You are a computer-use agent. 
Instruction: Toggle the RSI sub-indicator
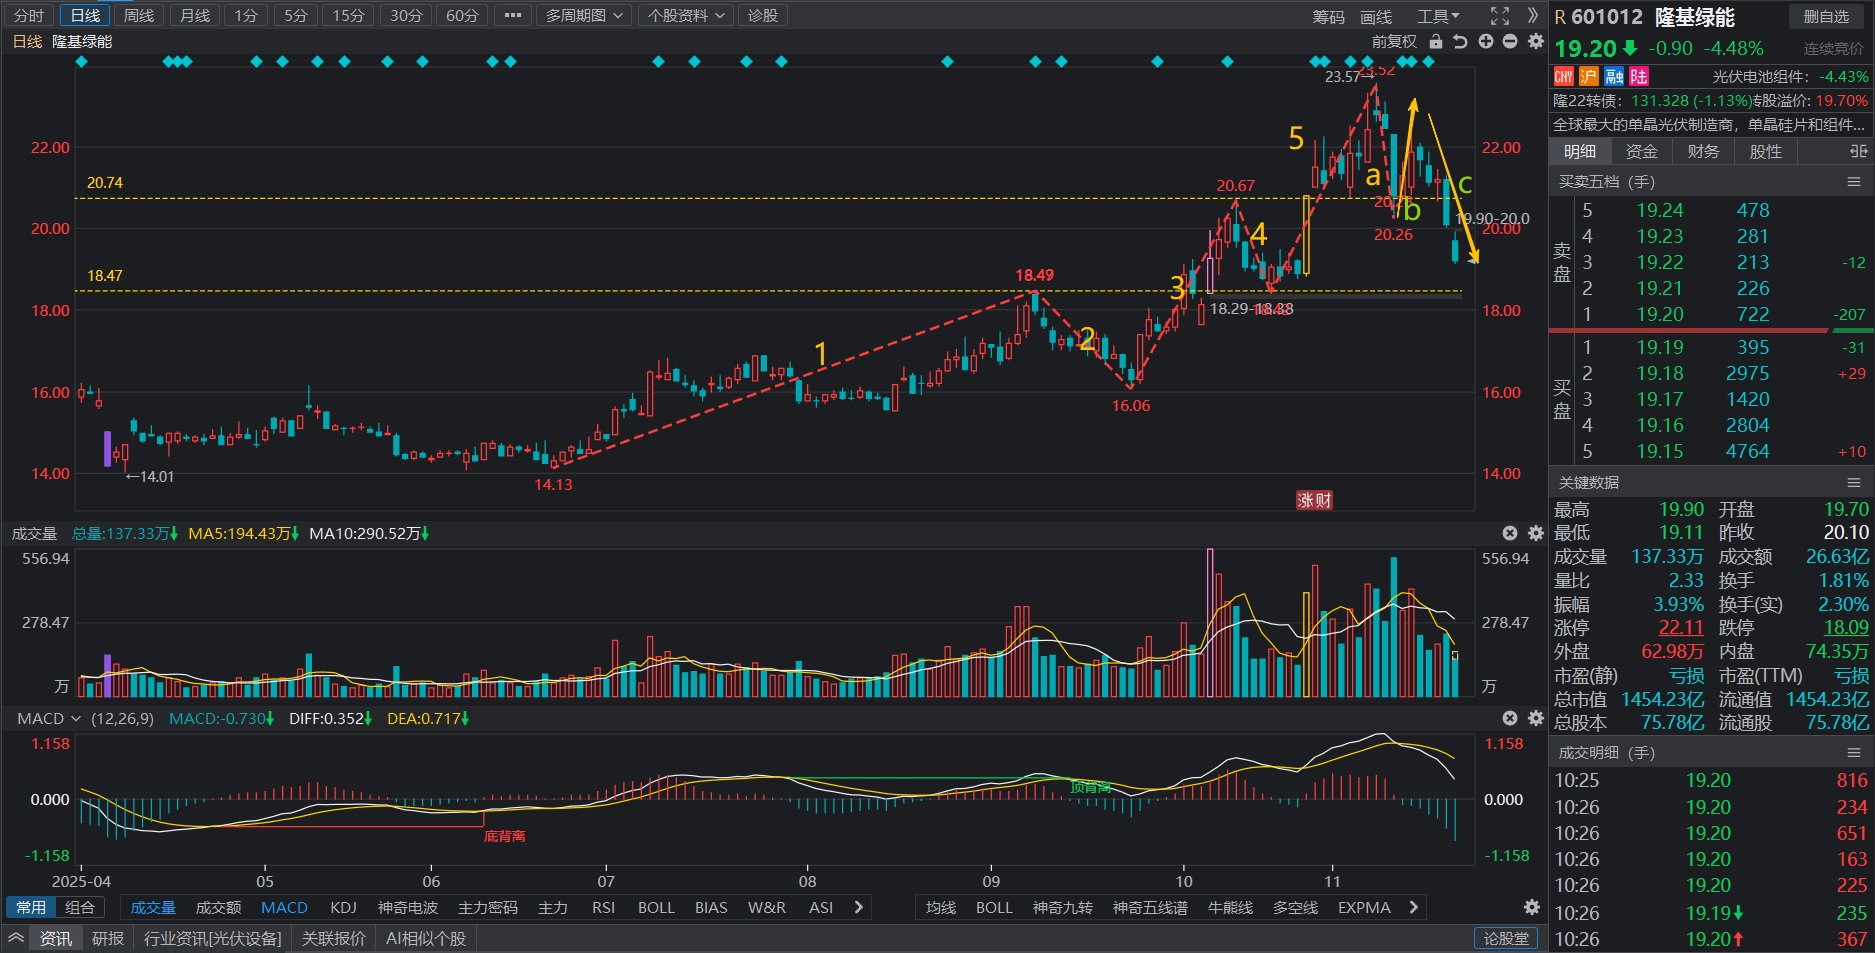pyautogui.click(x=603, y=907)
